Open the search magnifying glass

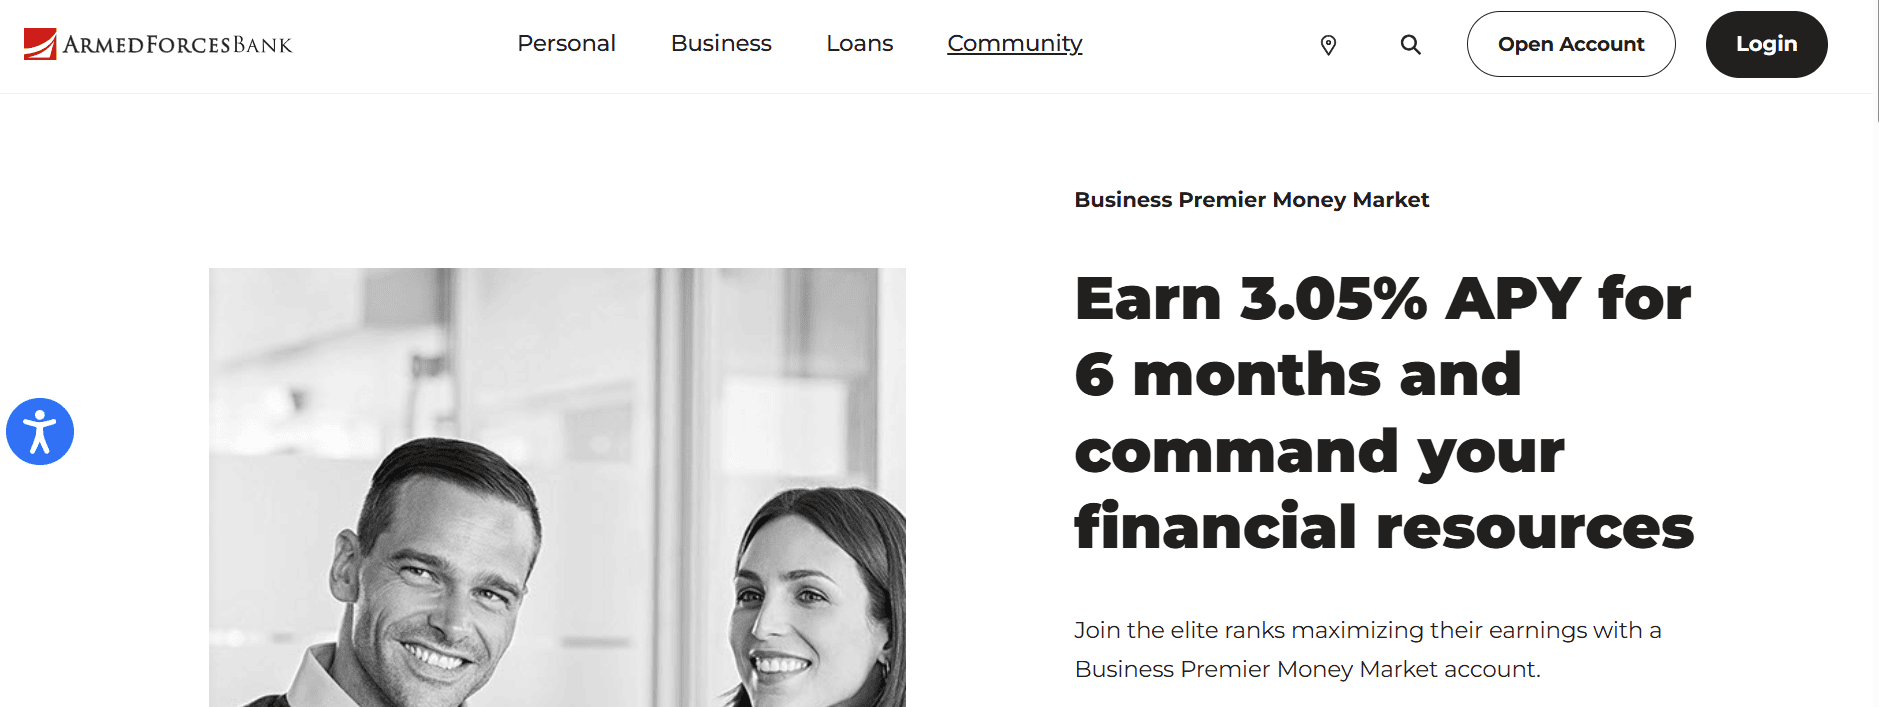click(x=1410, y=45)
